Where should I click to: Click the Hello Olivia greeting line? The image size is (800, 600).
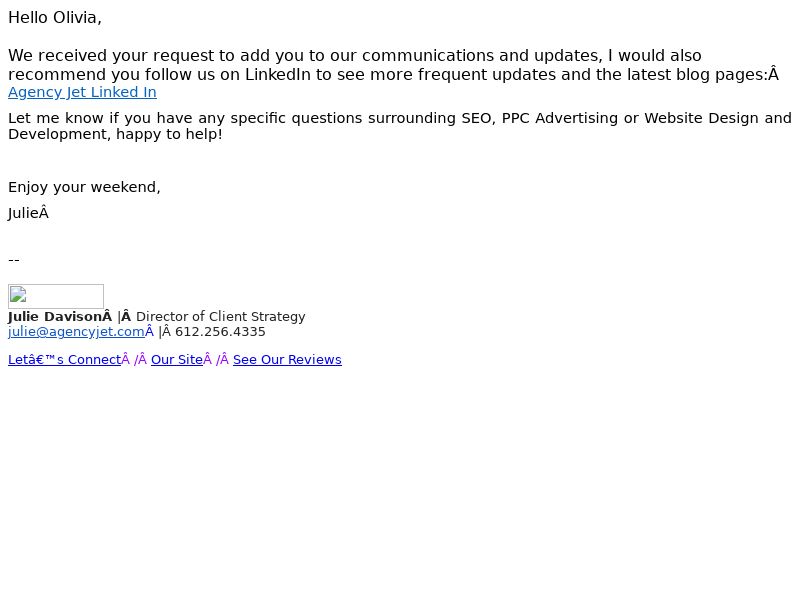click(x=55, y=18)
